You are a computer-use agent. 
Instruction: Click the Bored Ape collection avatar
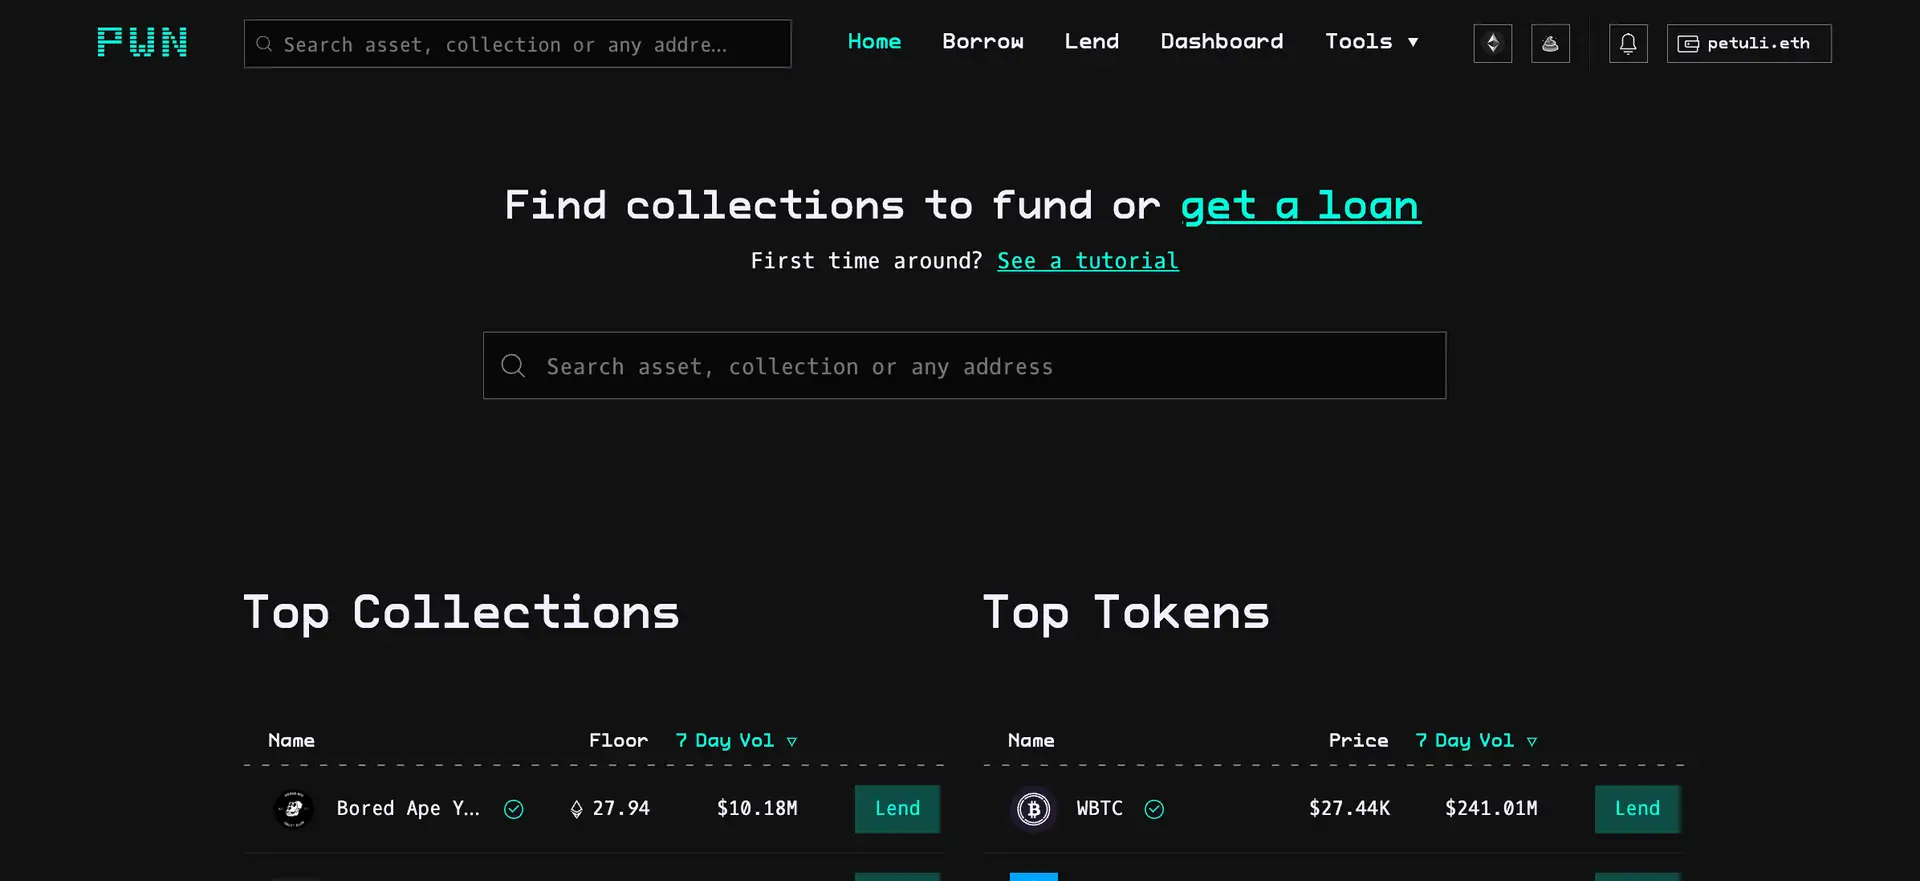[294, 809]
